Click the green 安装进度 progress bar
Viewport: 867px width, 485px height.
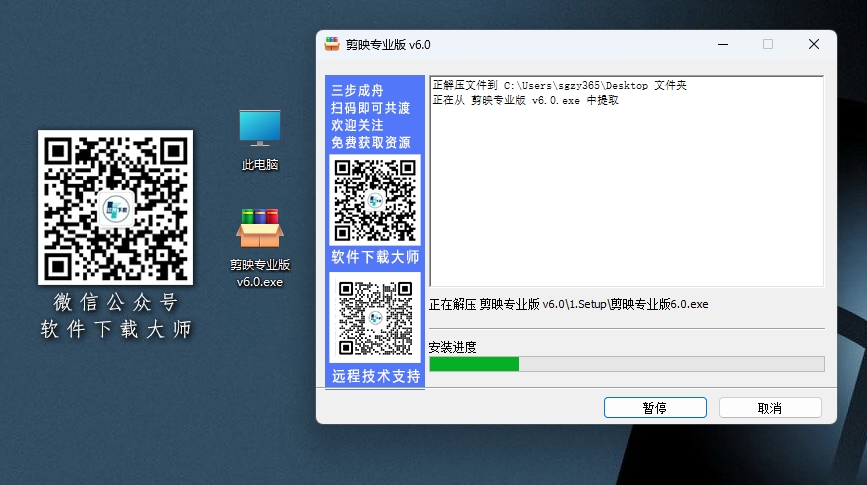coord(627,364)
